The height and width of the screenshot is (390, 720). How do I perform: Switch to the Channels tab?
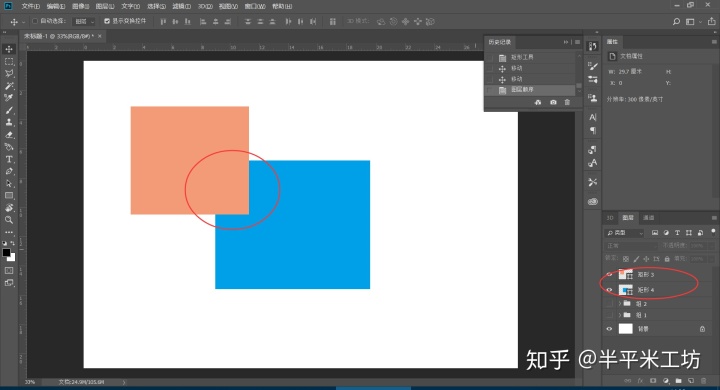pos(648,218)
